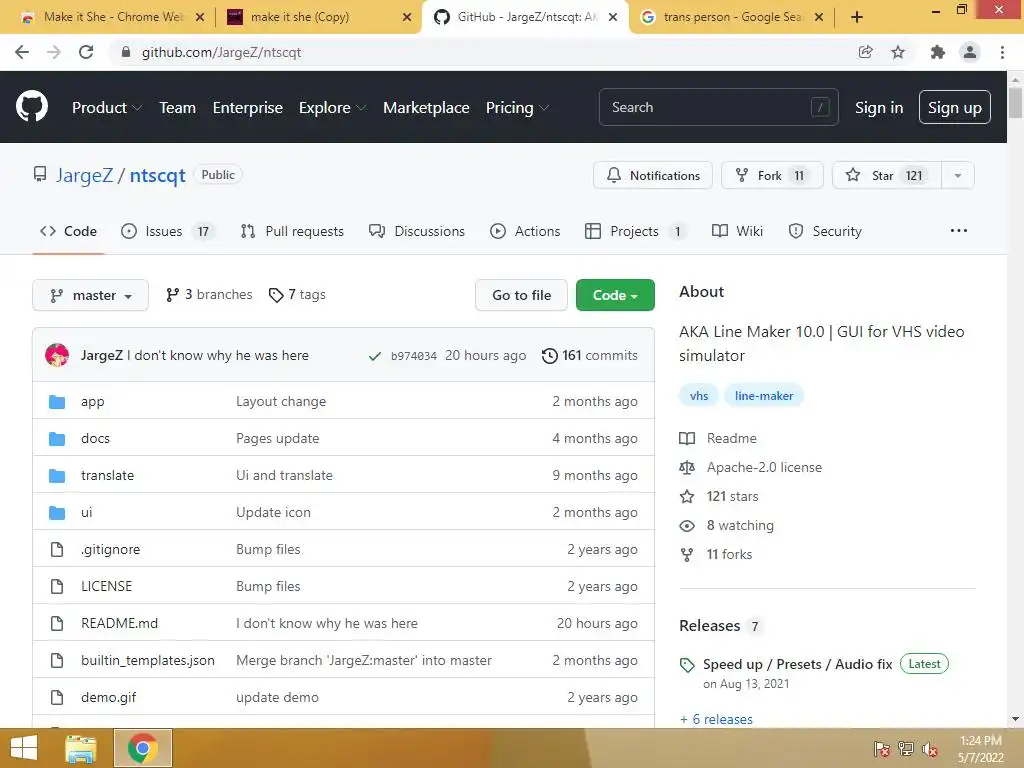Open the '+ 6 releases' link
Viewport: 1024px width, 768px height.
pos(716,719)
